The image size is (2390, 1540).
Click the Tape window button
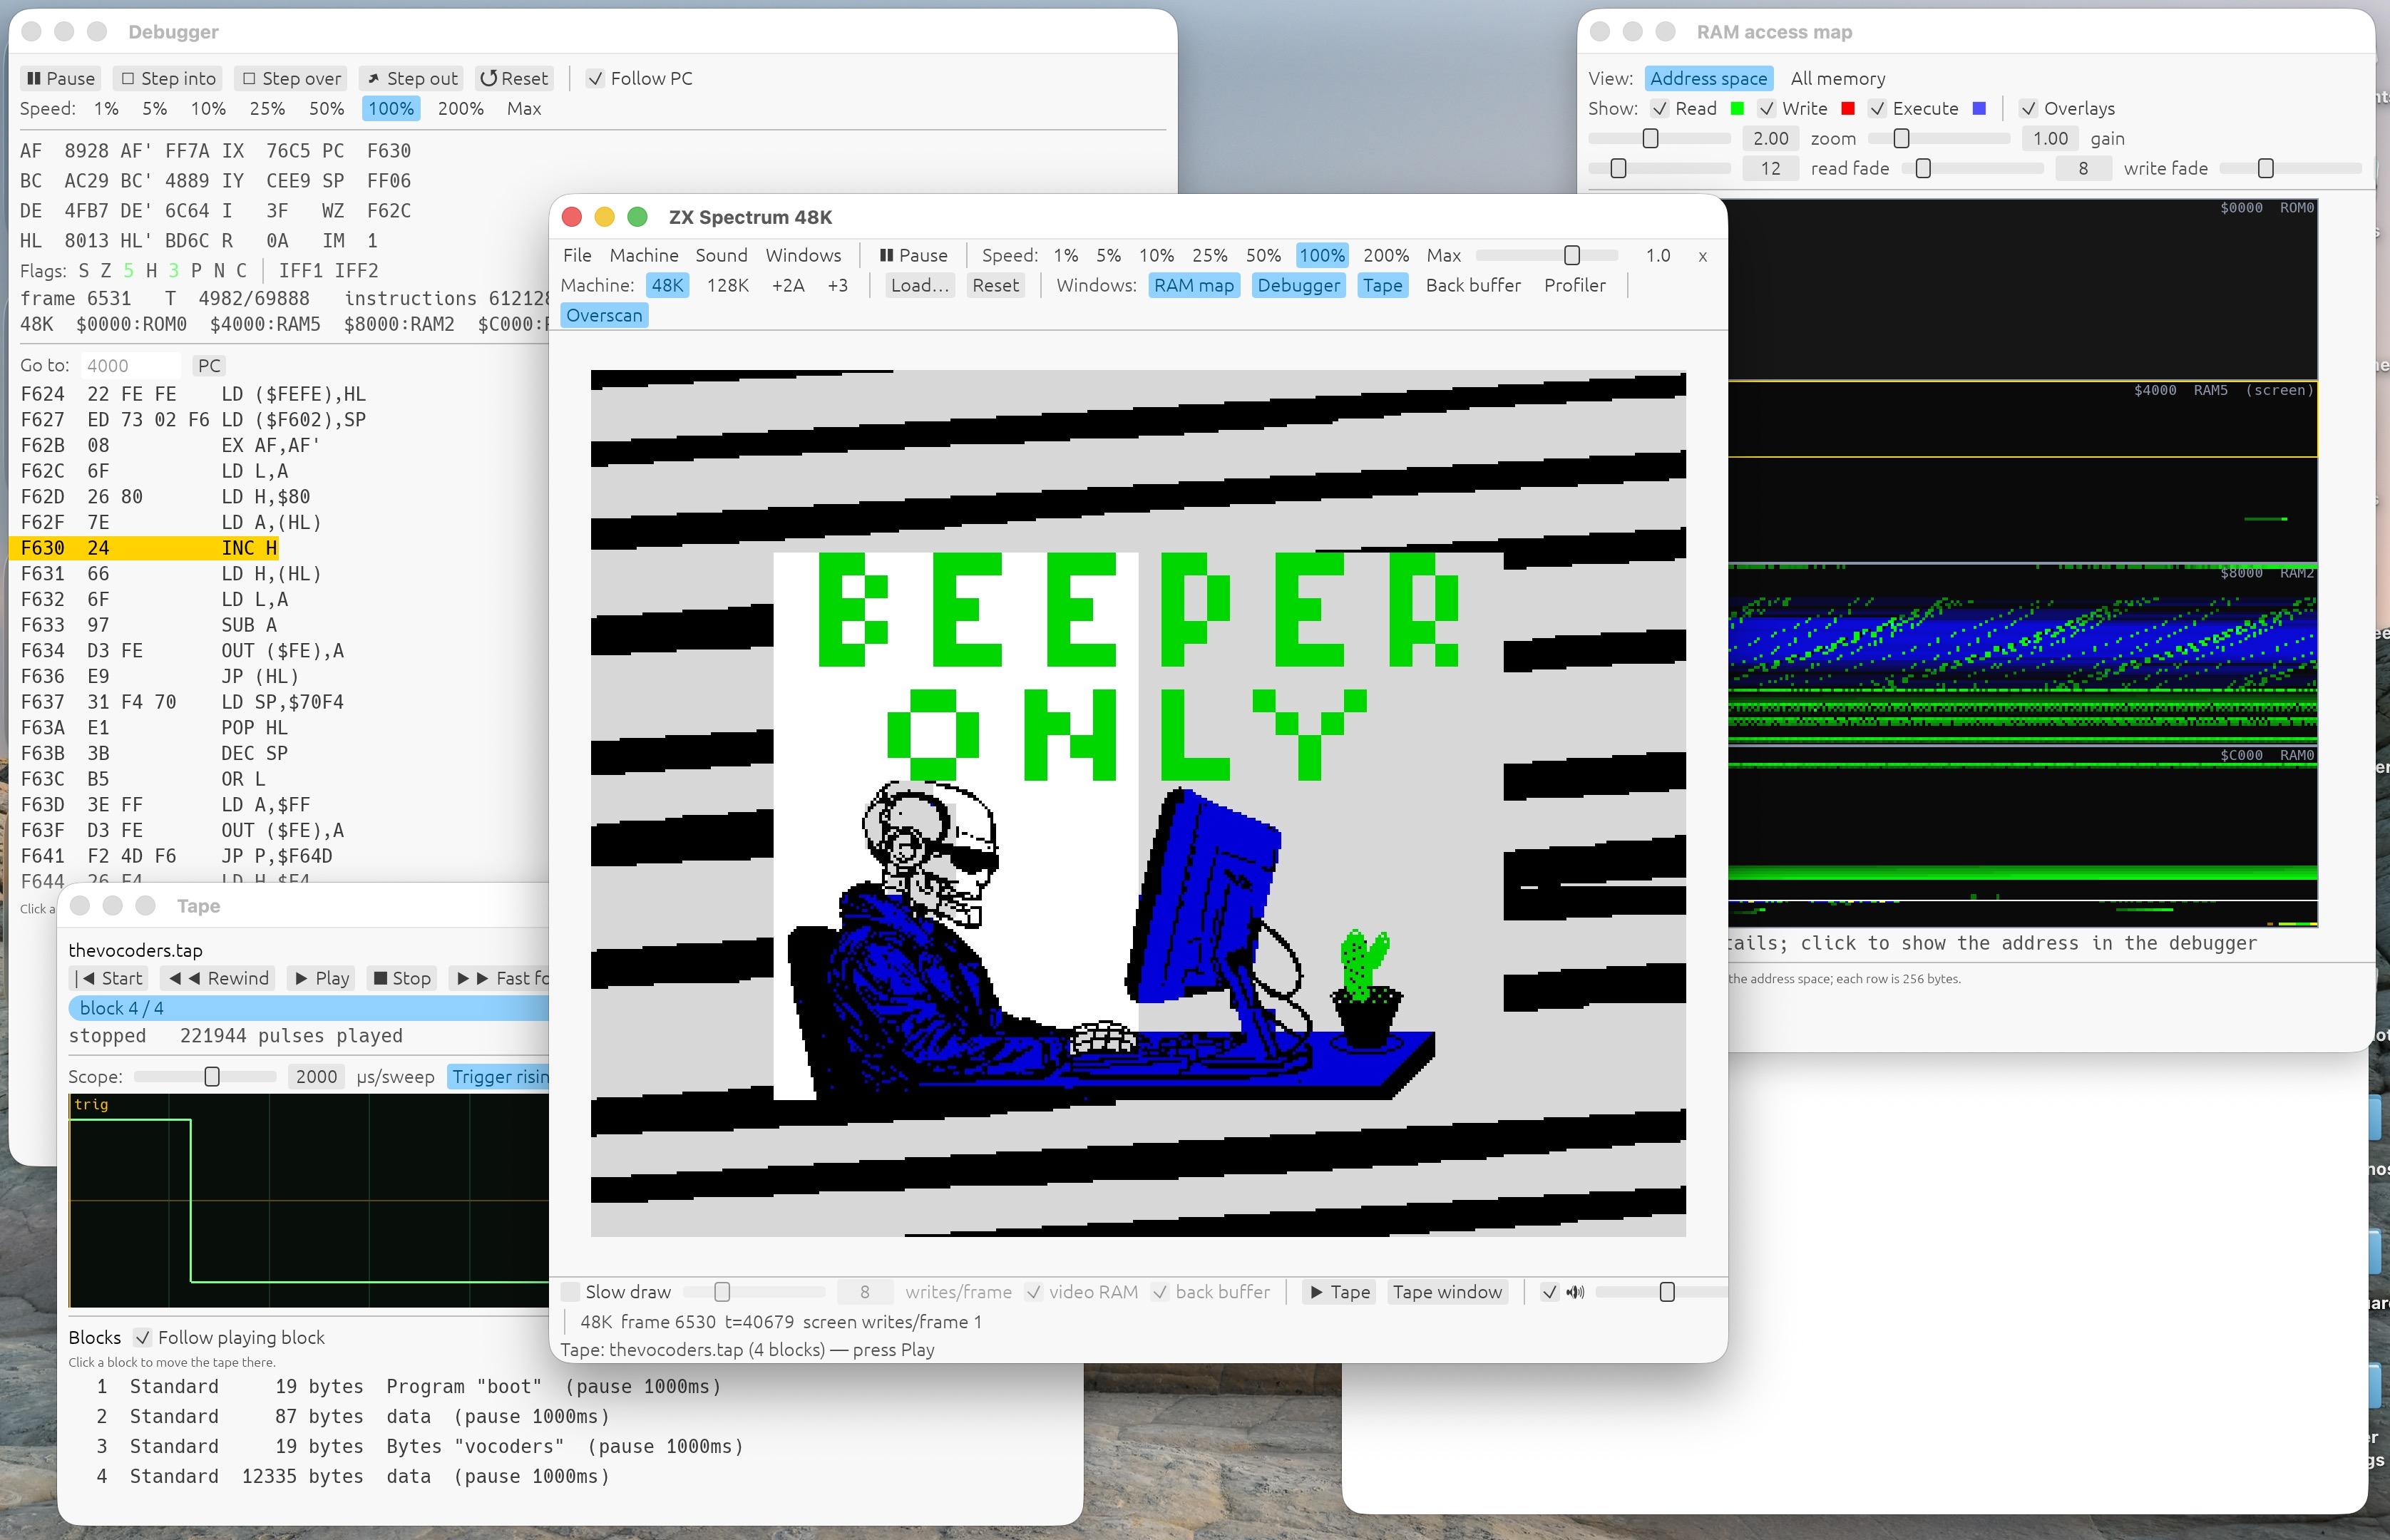tap(1447, 1292)
